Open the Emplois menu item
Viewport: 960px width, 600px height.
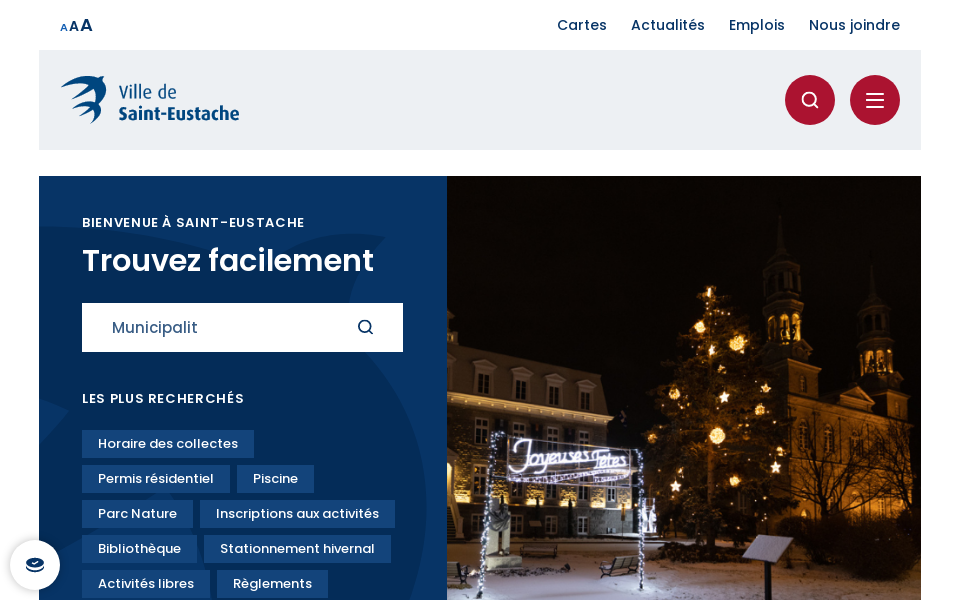pos(757,25)
